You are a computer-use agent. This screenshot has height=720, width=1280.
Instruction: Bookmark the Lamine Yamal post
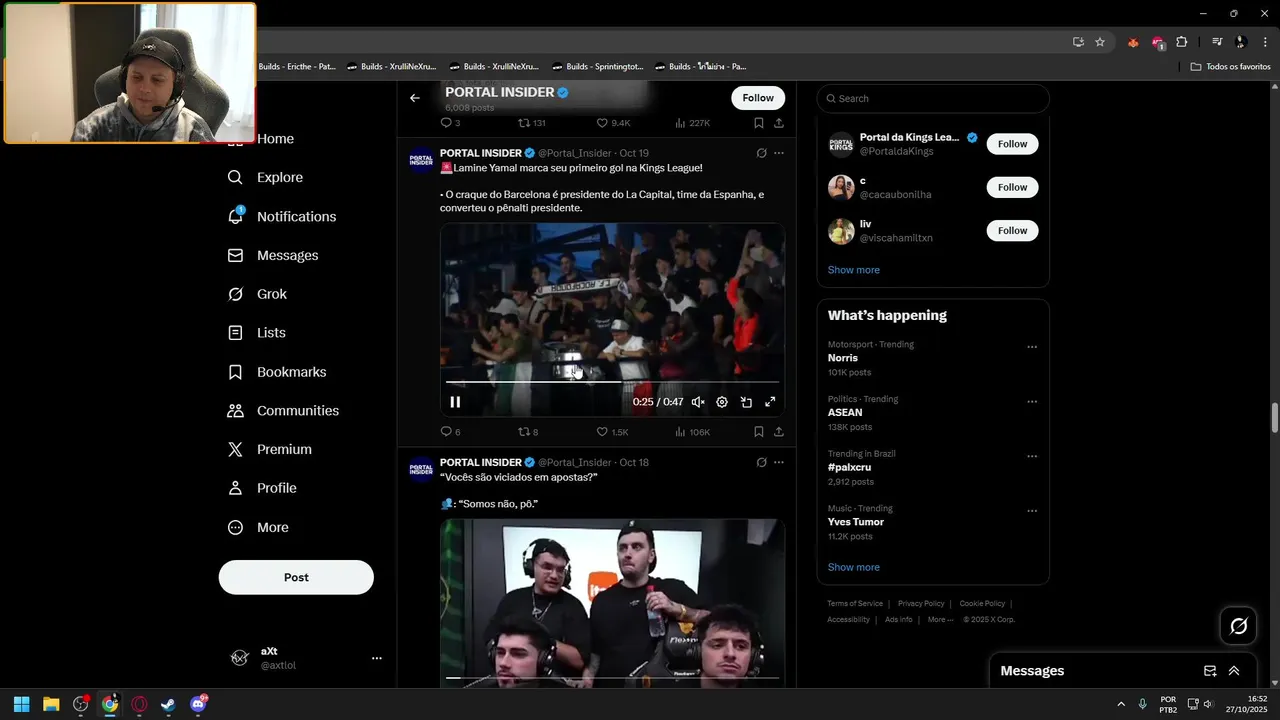point(759,432)
